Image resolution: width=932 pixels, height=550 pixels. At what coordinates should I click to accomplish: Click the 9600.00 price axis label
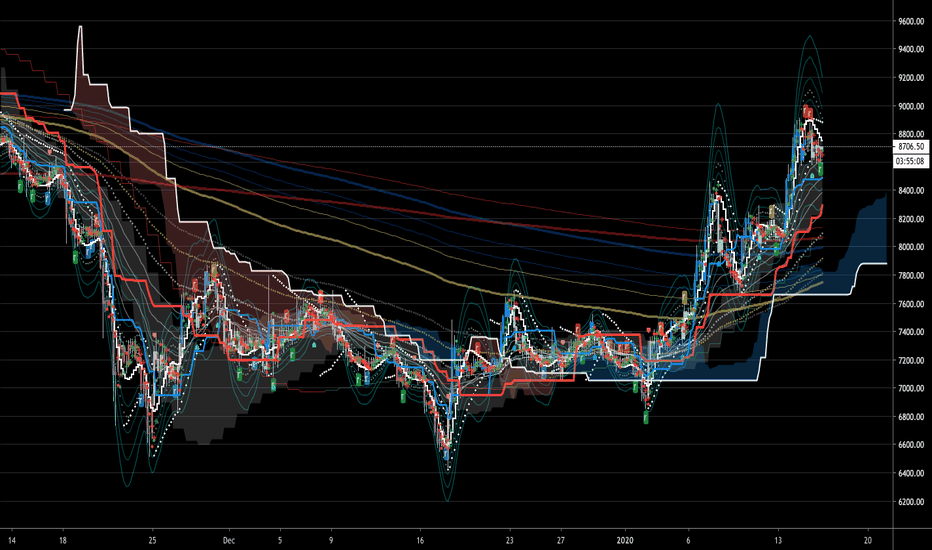911,21
